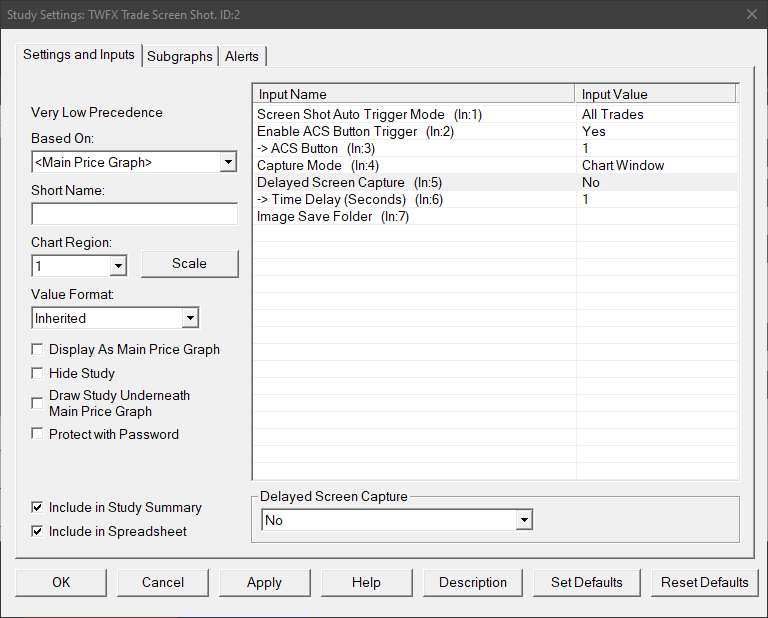
Task: Uncheck Include in Spreadsheet option
Action: pyautogui.click(x=38, y=532)
